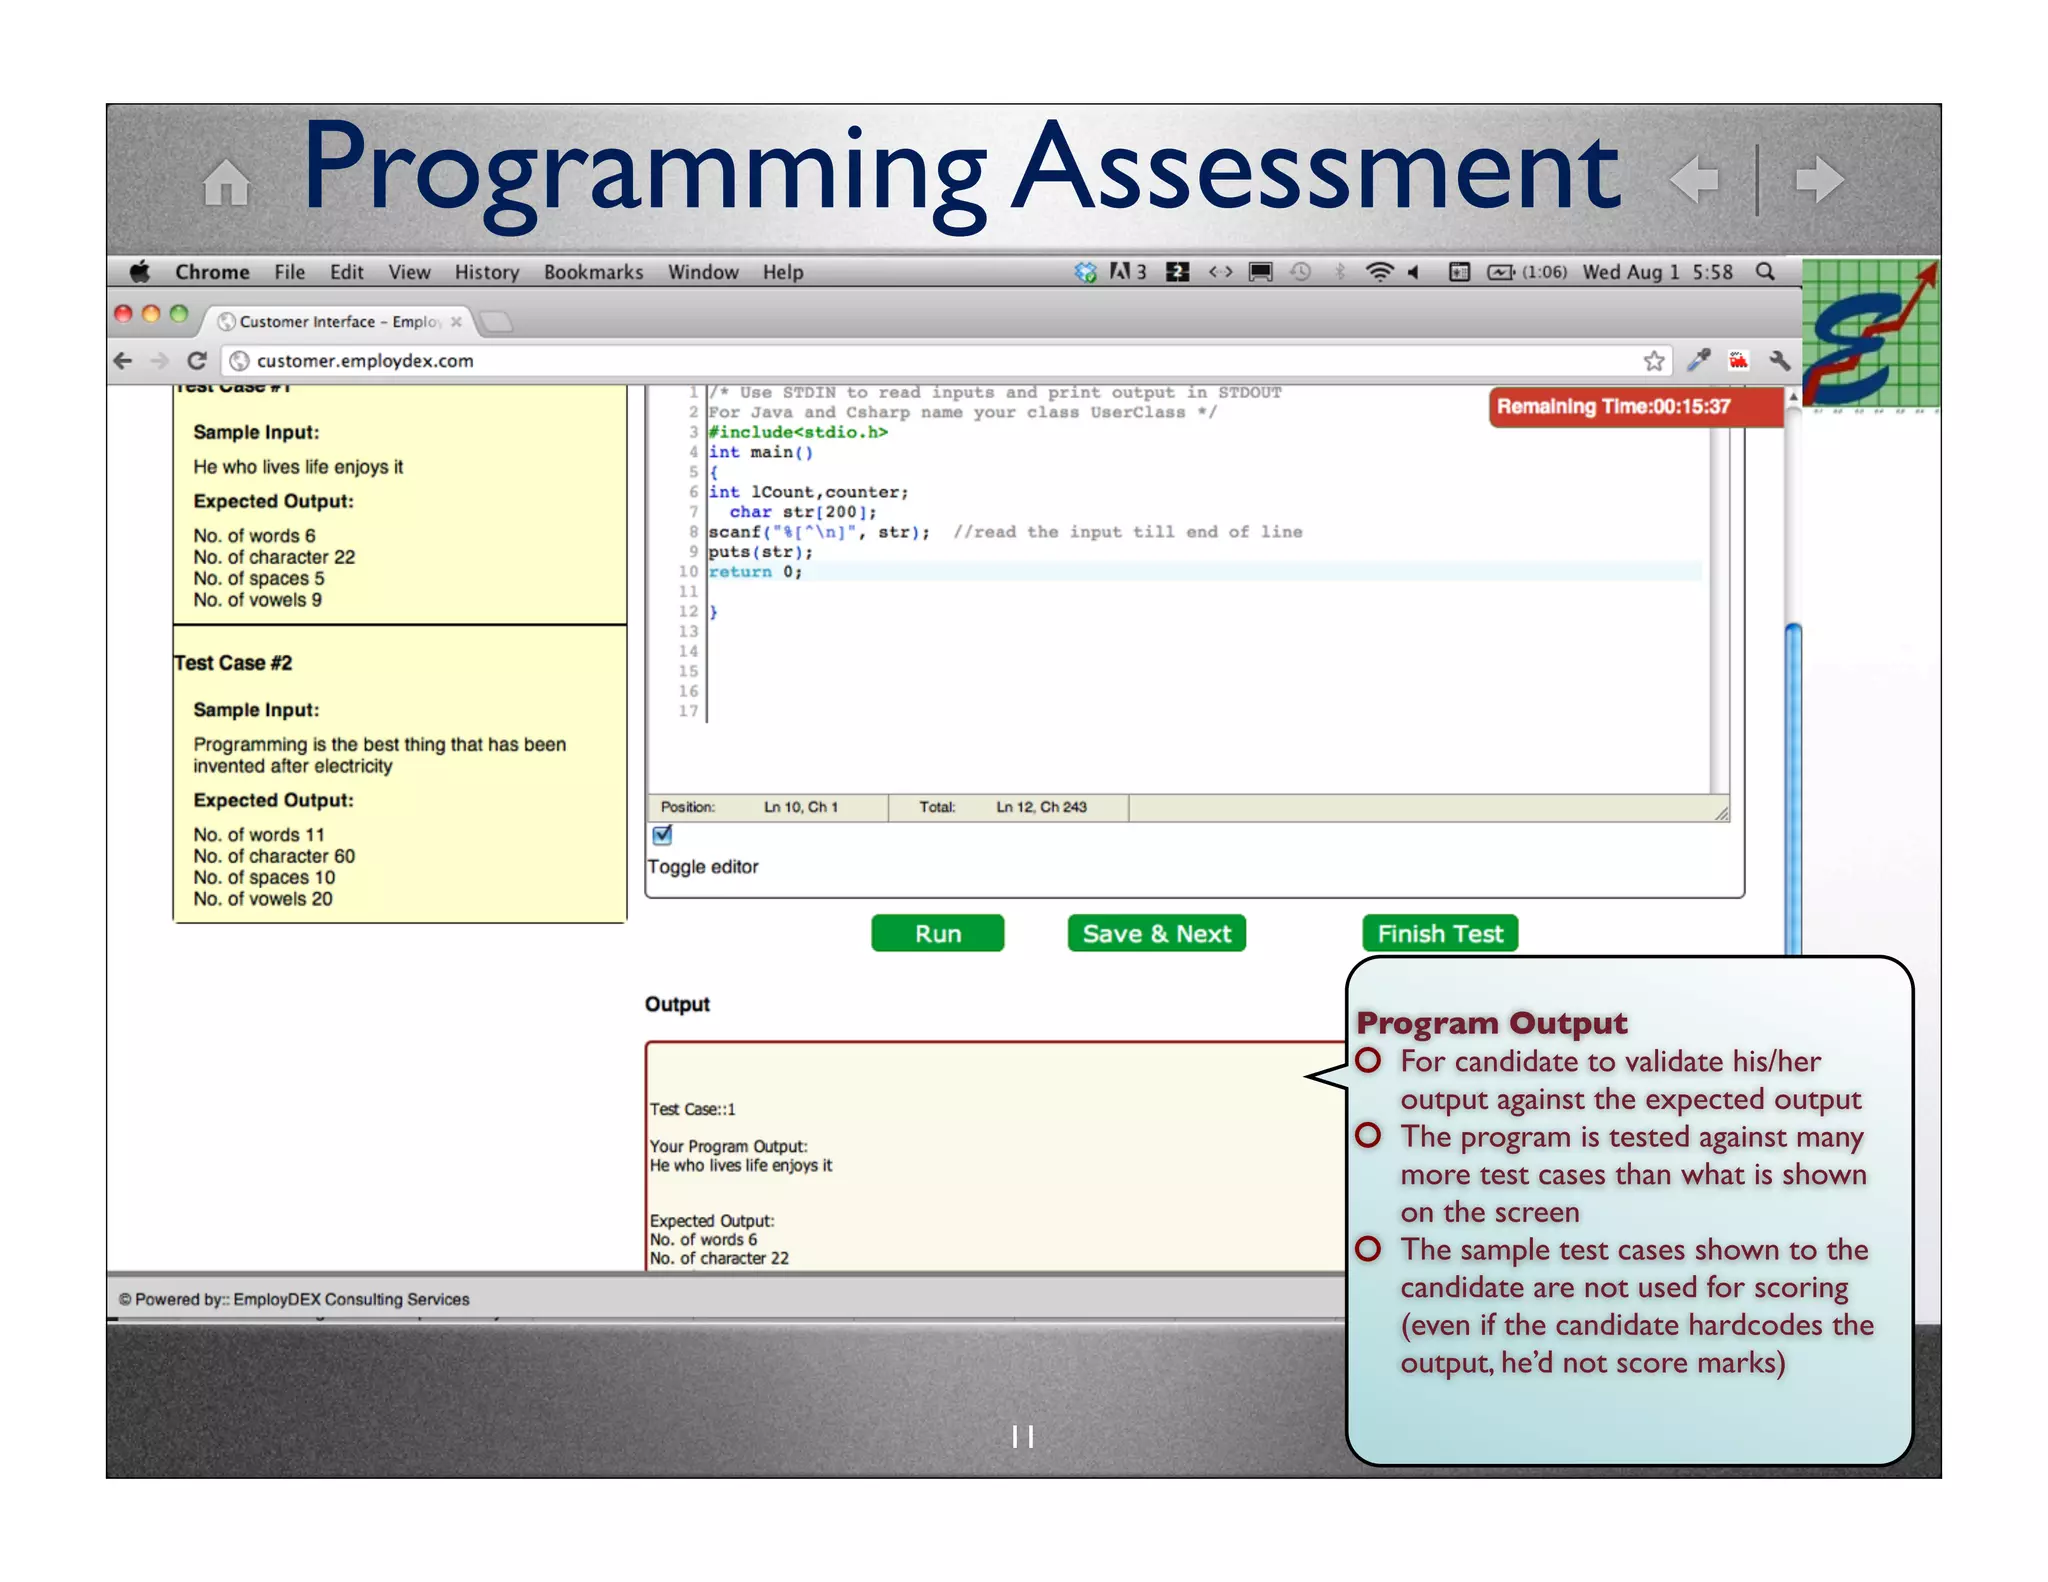Click sample input 'He who lives life enjoys it'

(298, 467)
